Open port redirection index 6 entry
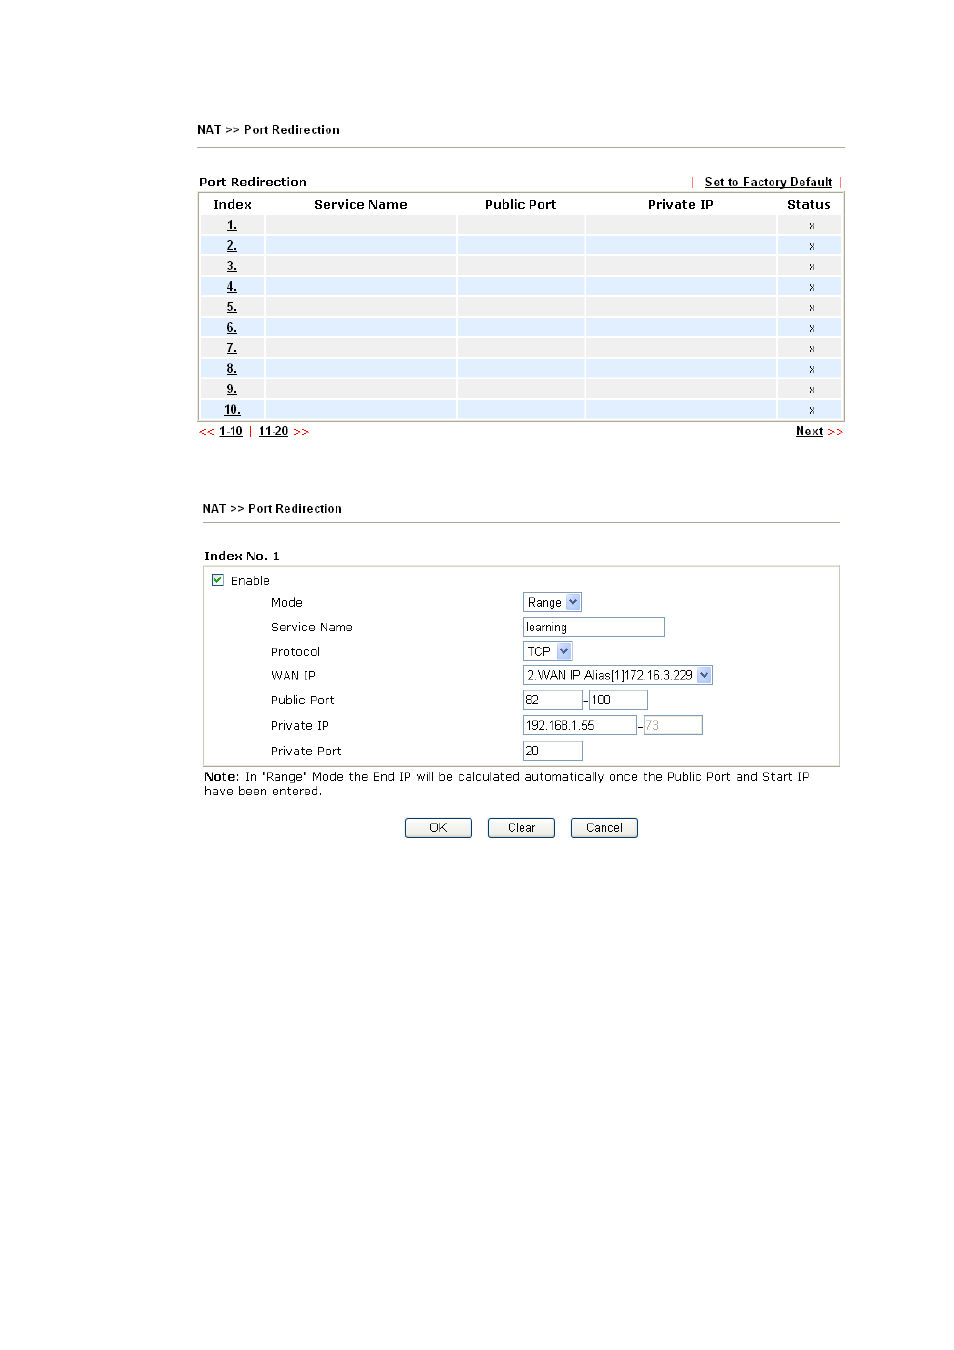 click(231, 327)
